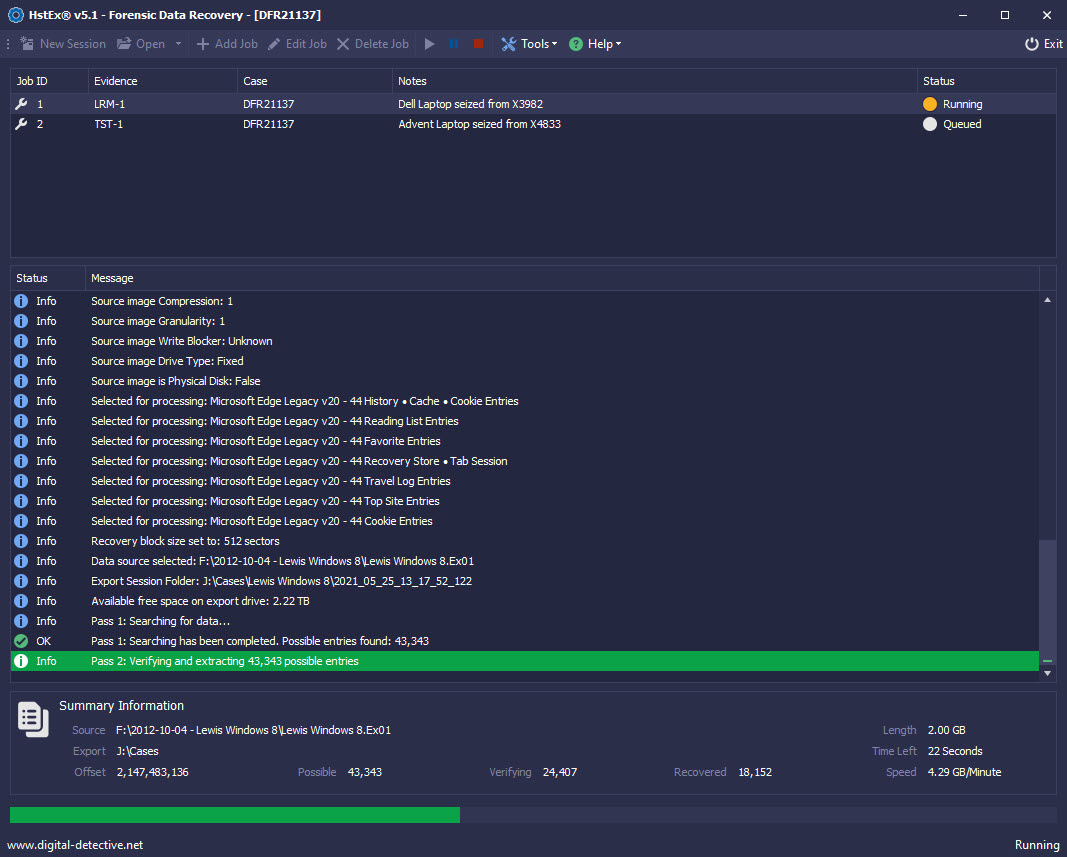
Task: Click the log scrollbar up arrow
Action: 1047,300
